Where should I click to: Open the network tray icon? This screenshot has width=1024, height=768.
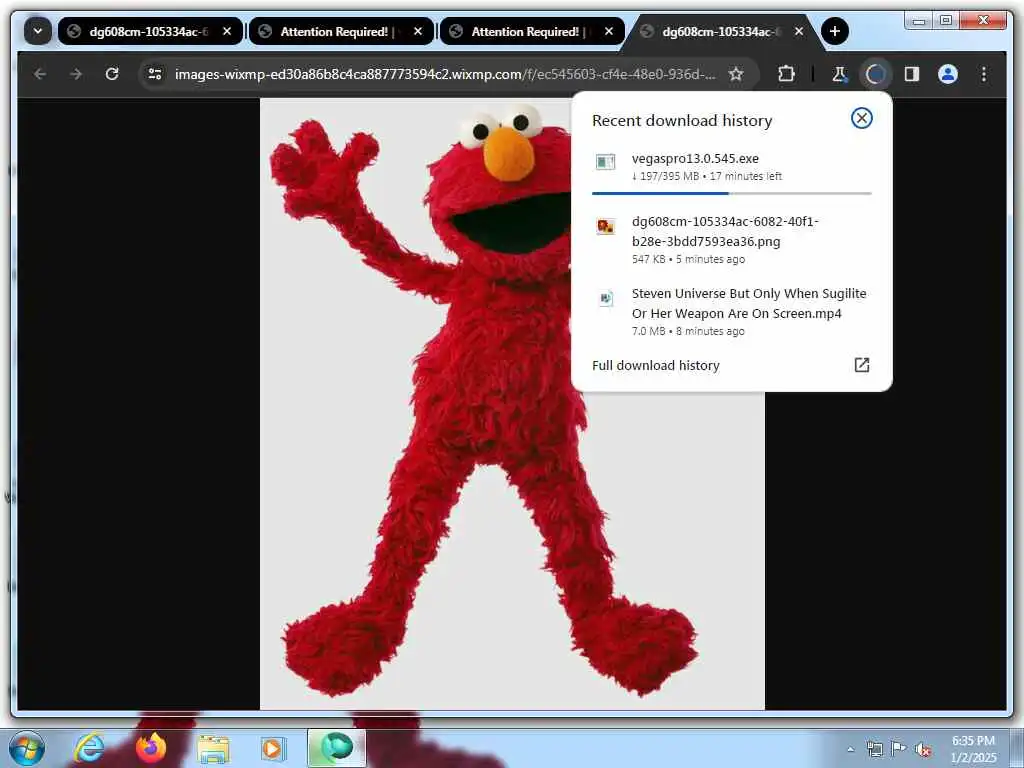874,749
